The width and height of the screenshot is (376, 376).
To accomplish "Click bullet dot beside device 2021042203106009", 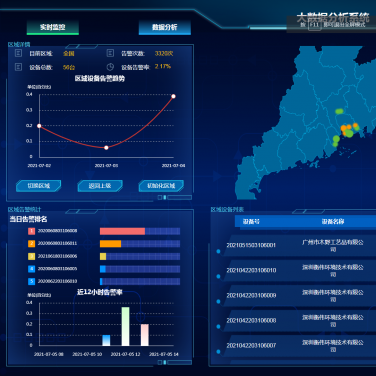I will (x=218, y=301).
